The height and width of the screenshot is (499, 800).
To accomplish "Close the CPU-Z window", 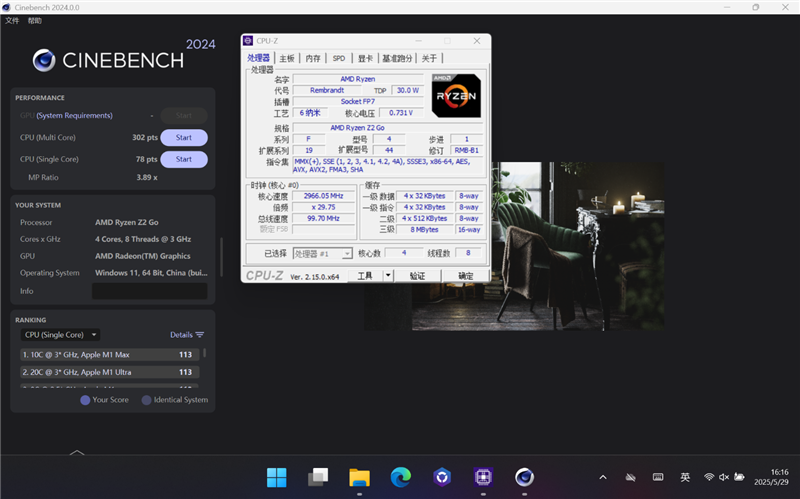I will [x=477, y=41].
